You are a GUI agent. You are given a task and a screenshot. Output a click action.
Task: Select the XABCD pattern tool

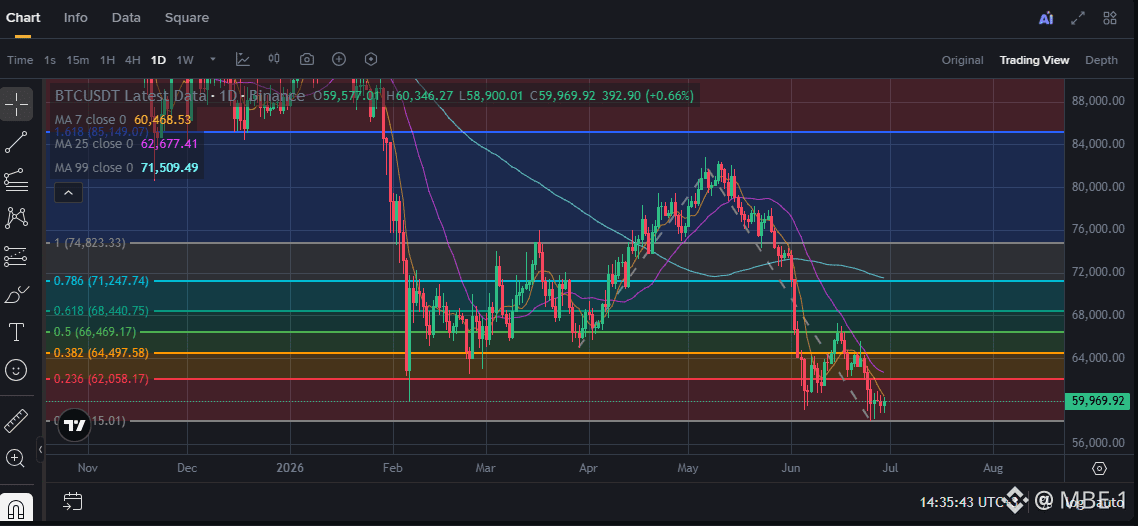point(16,217)
